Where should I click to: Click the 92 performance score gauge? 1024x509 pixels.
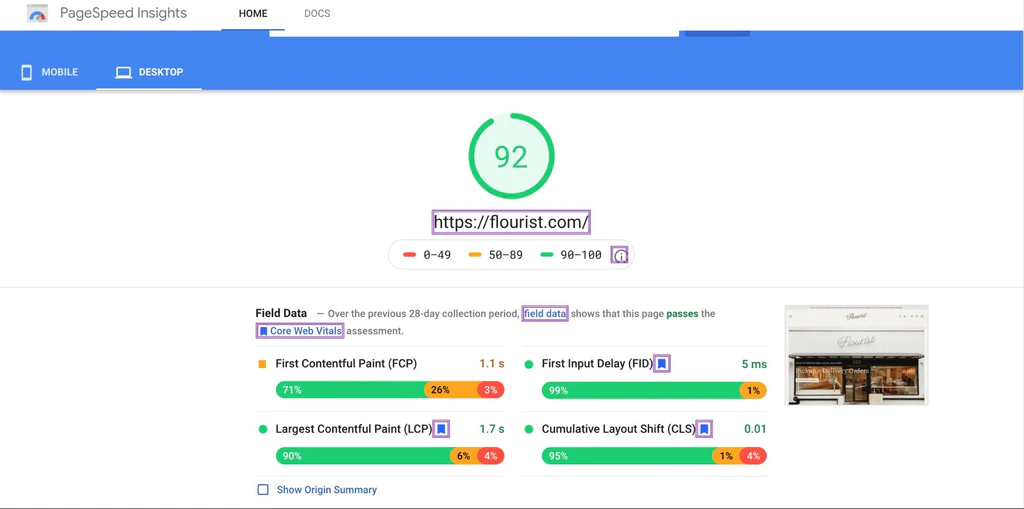(x=511, y=156)
